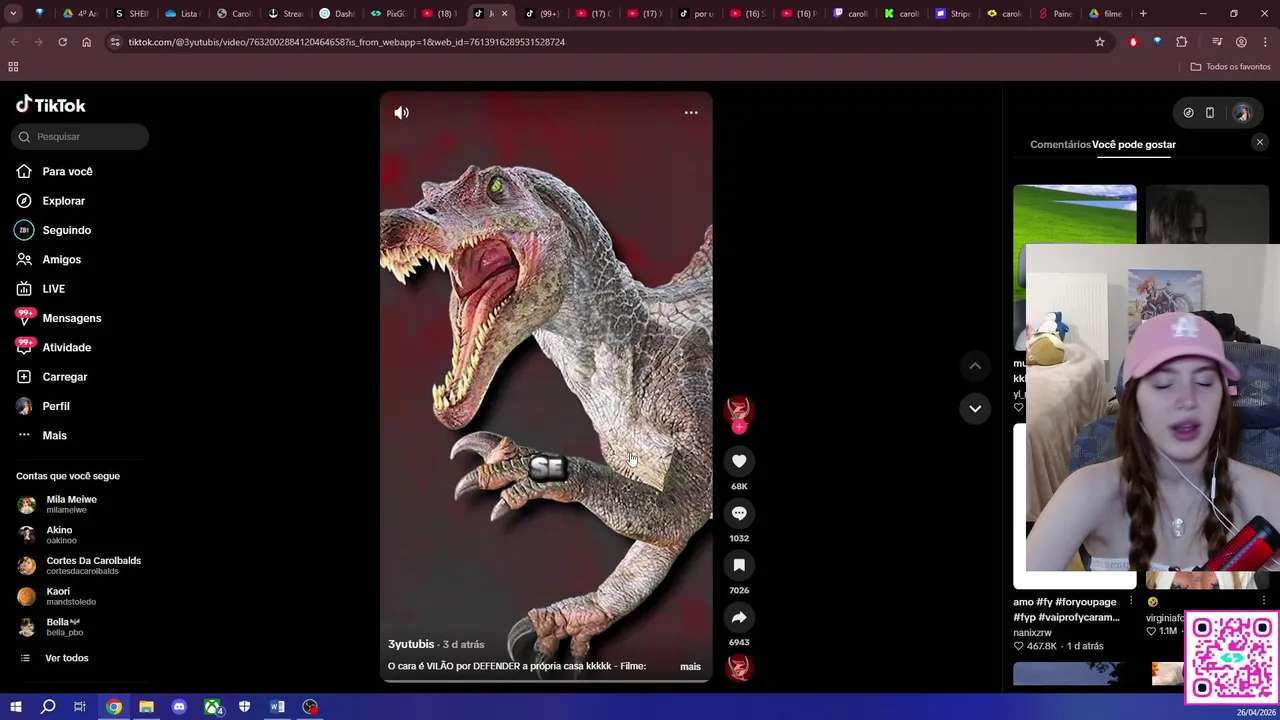
Task: Open Mensagens in the sidebar
Action: [71, 318]
